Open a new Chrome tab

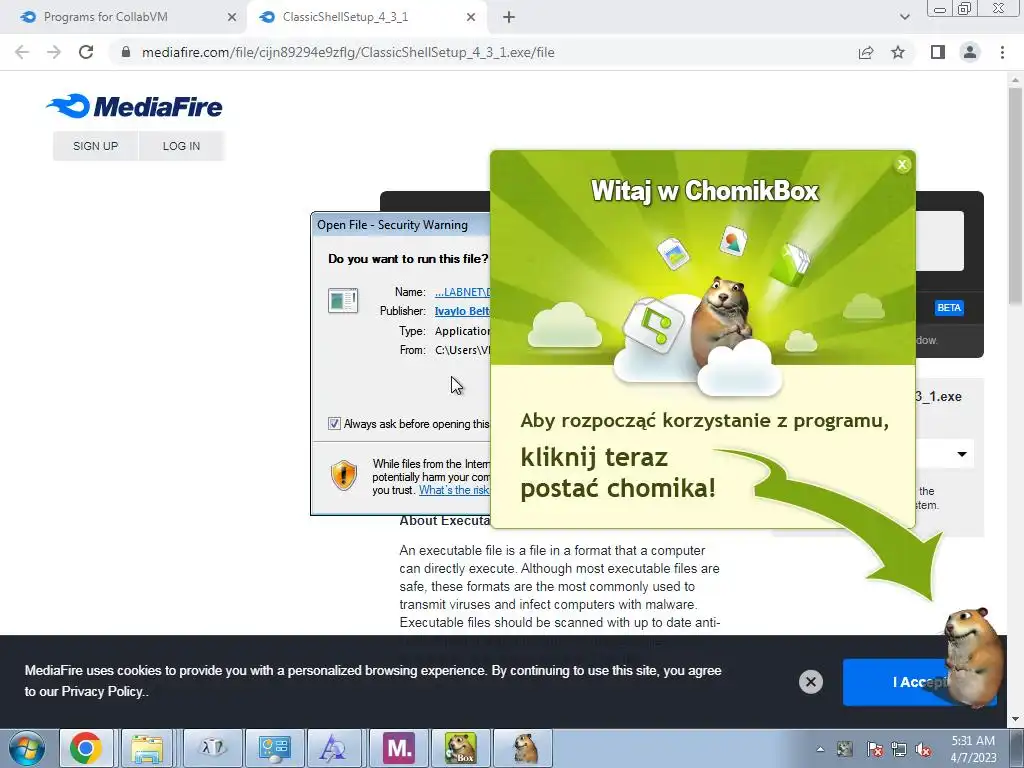[x=509, y=18]
